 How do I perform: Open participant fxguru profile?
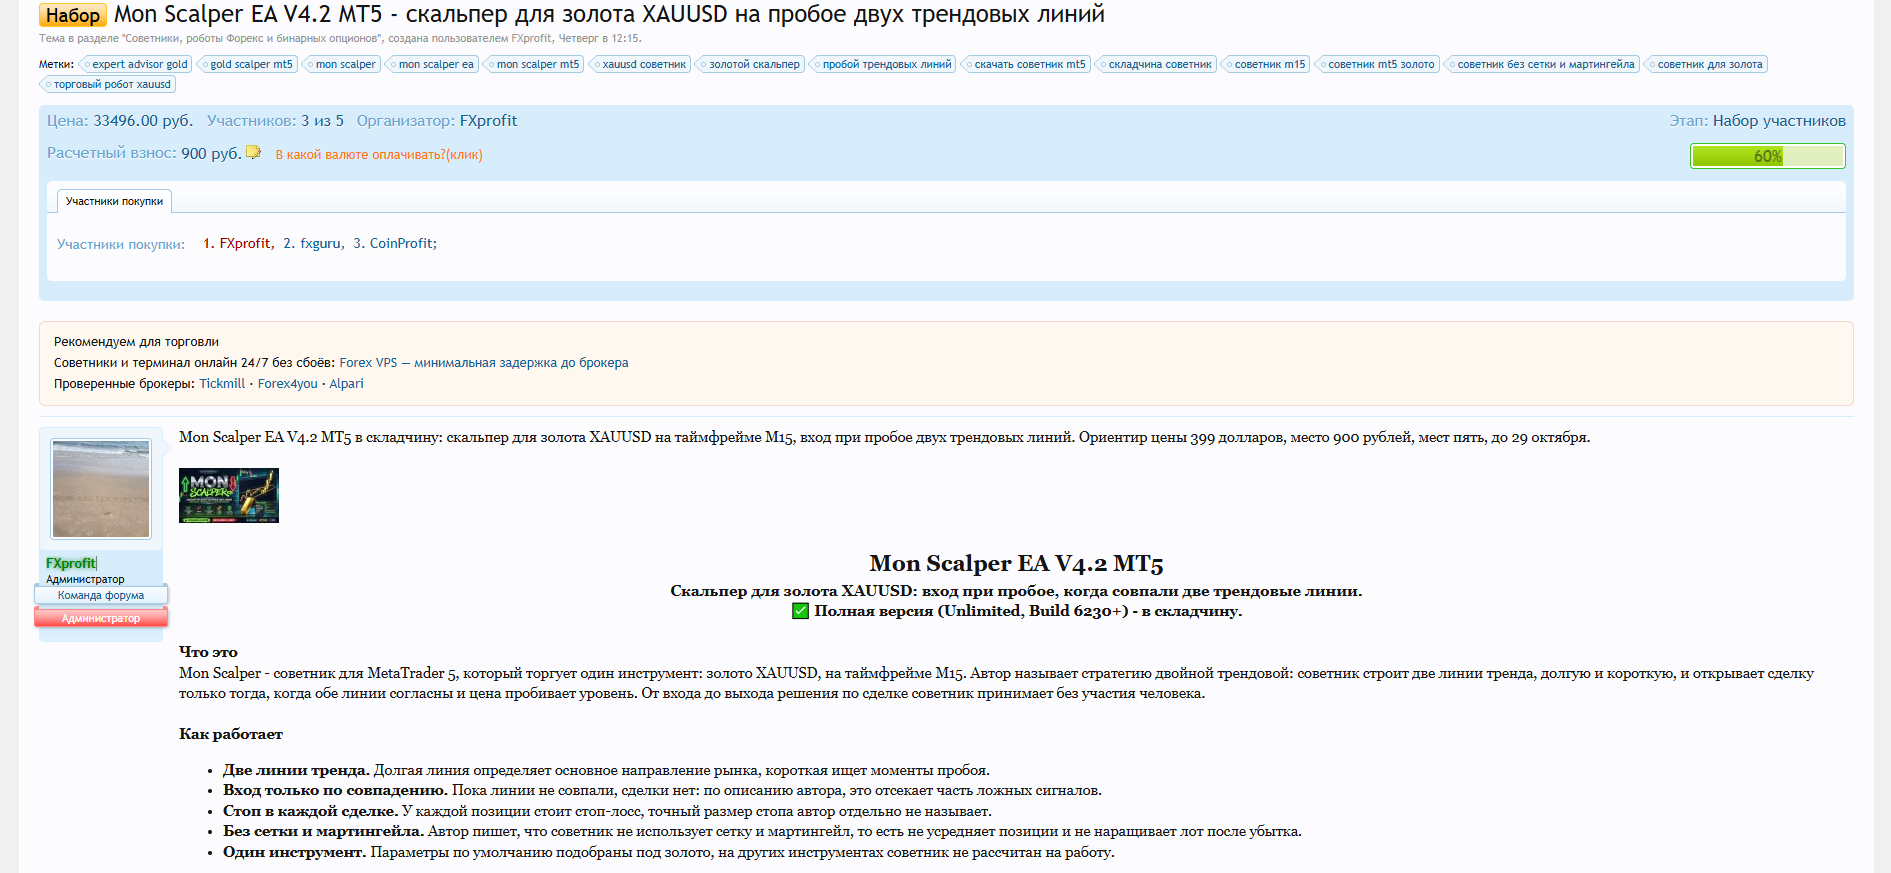pyautogui.click(x=320, y=243)
